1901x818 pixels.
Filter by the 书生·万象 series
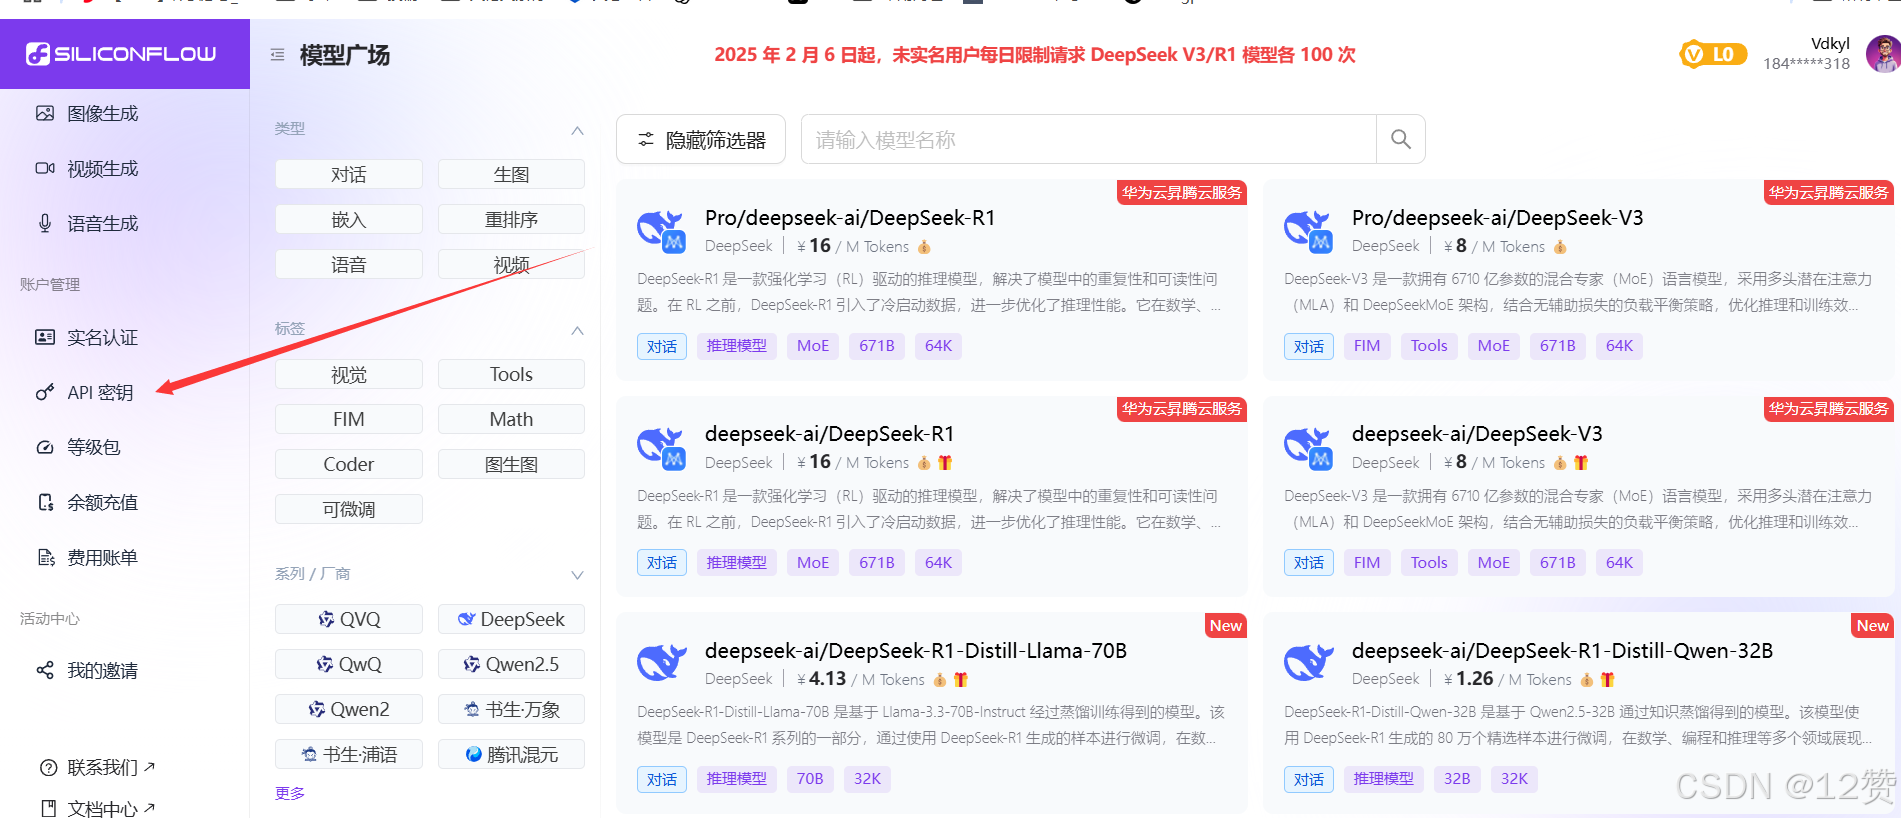tap(511, 709)
